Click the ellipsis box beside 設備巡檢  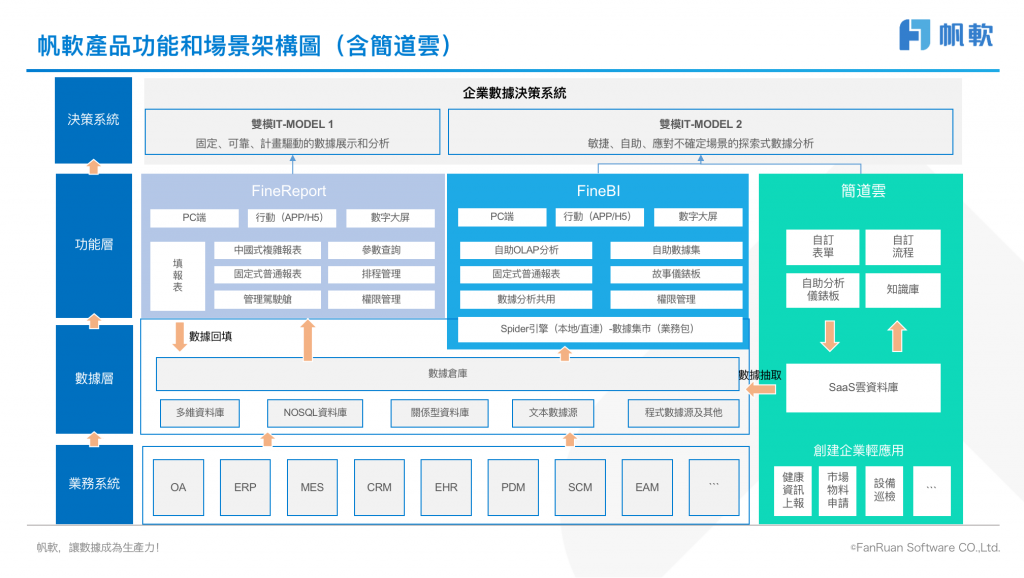pyautogui.click(x=932, y=491)
